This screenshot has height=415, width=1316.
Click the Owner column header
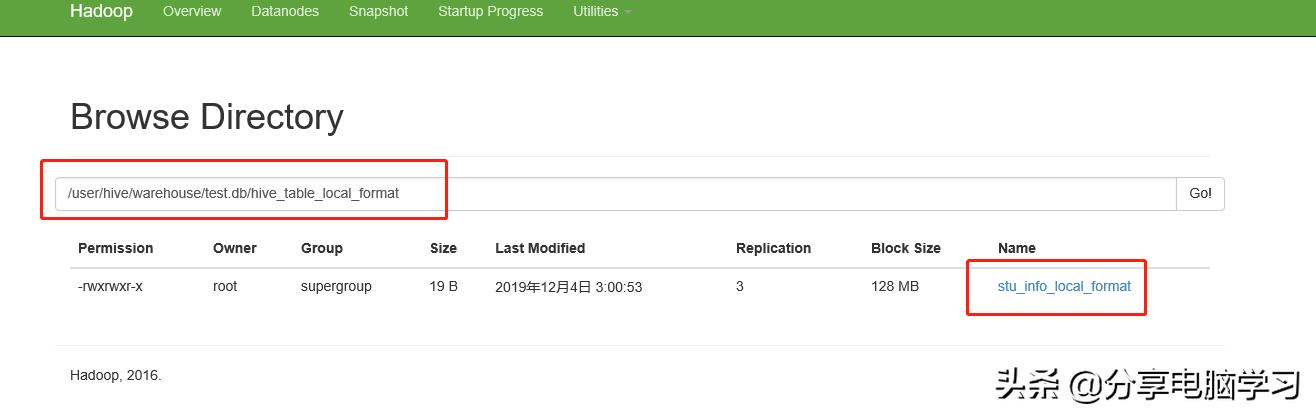tap(235, 248)
